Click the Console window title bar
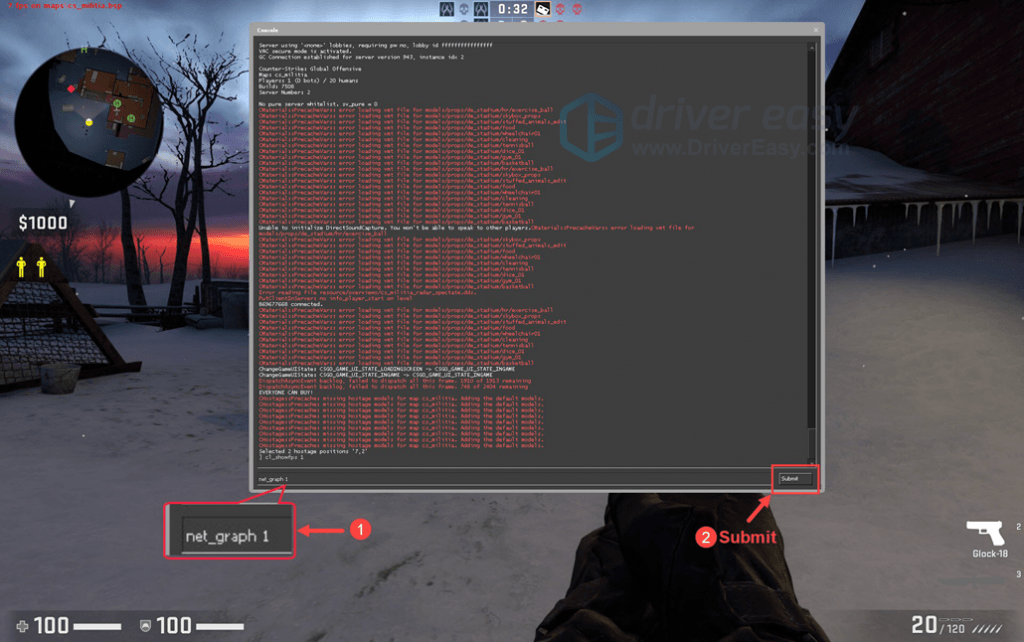The image size is (1024, 642). (536, 30)
